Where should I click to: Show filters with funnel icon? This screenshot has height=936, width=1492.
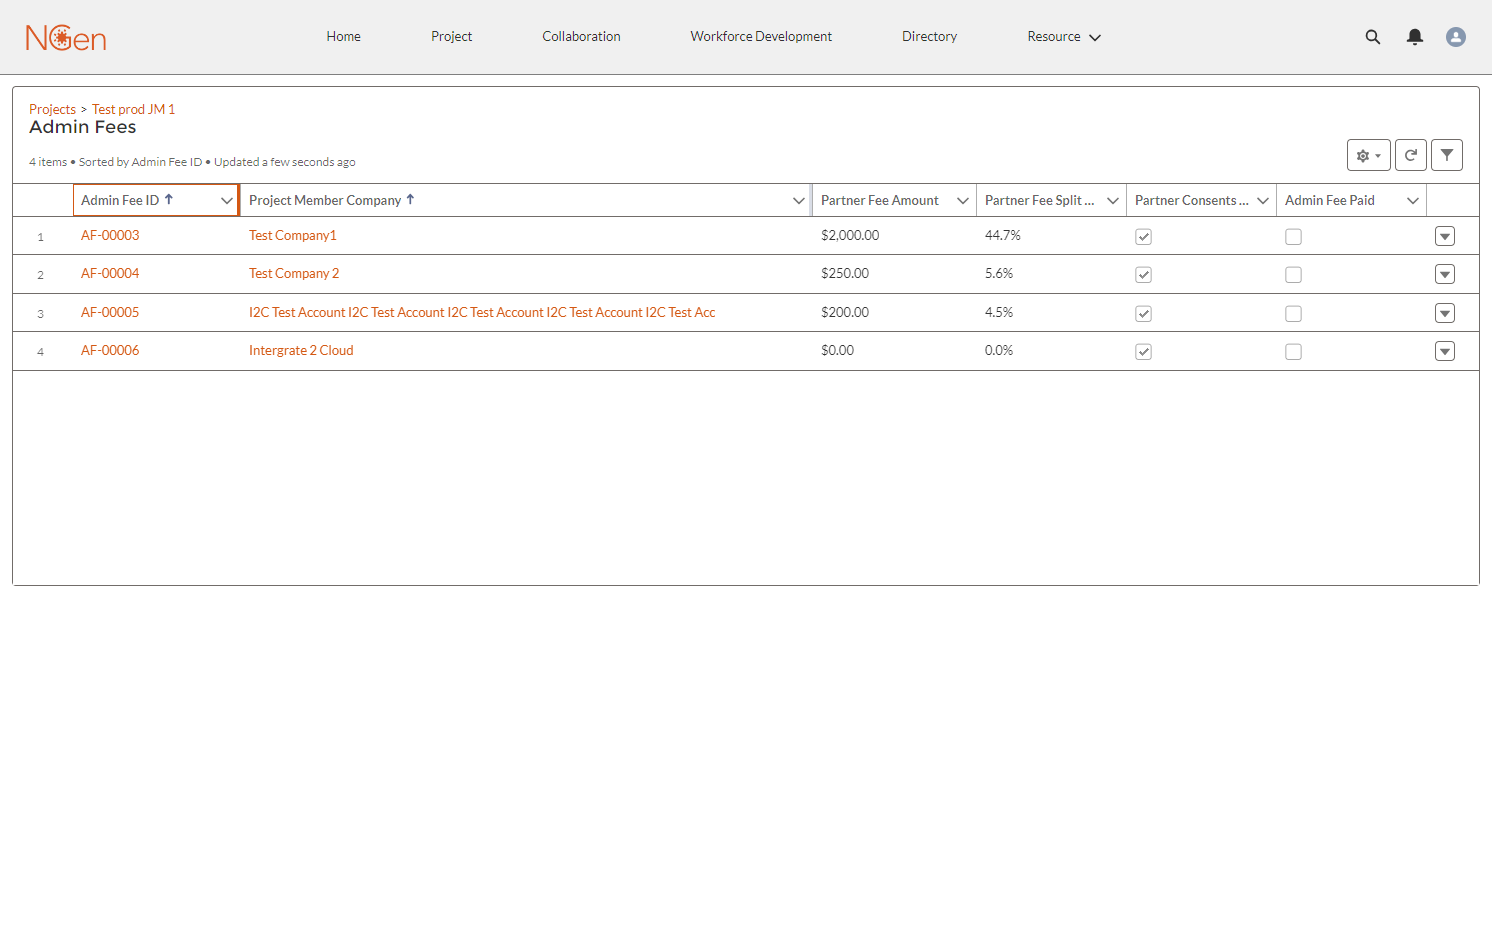[x=1447, y=155]
